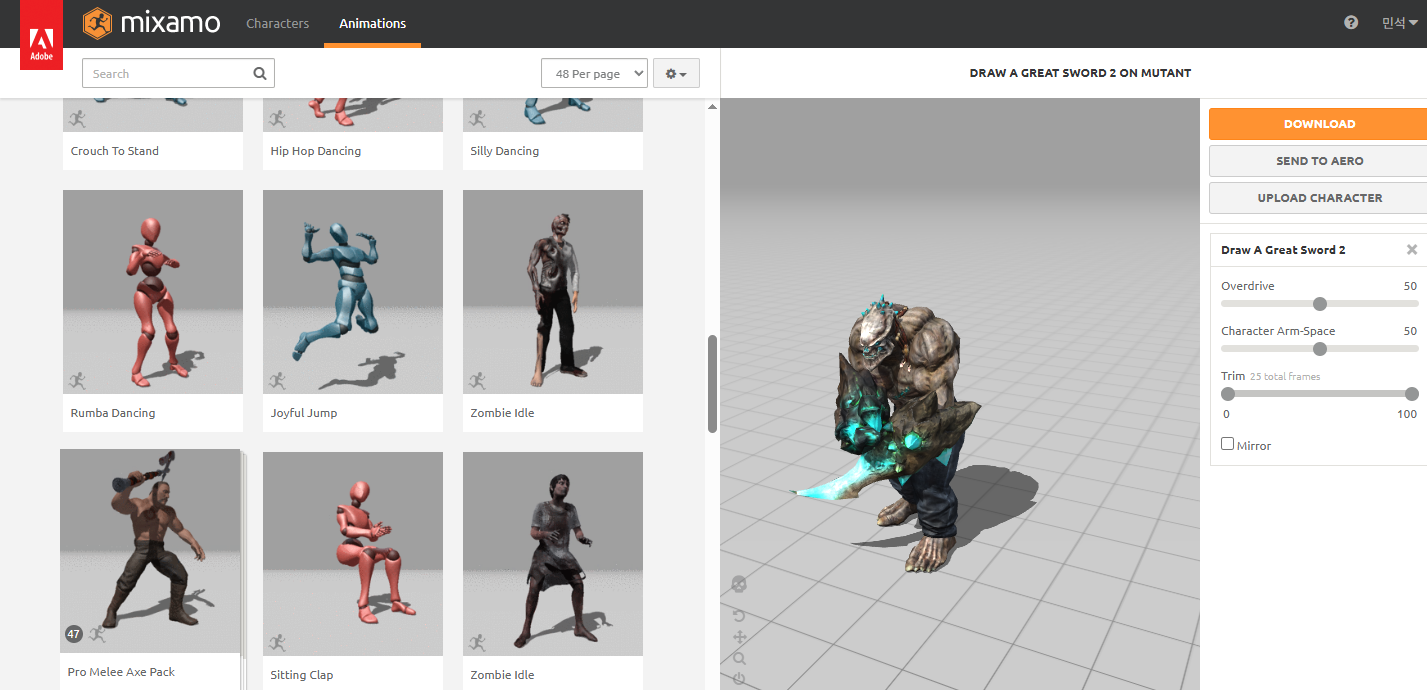Click the scrollbar up arrow

[x=712, y=106]
